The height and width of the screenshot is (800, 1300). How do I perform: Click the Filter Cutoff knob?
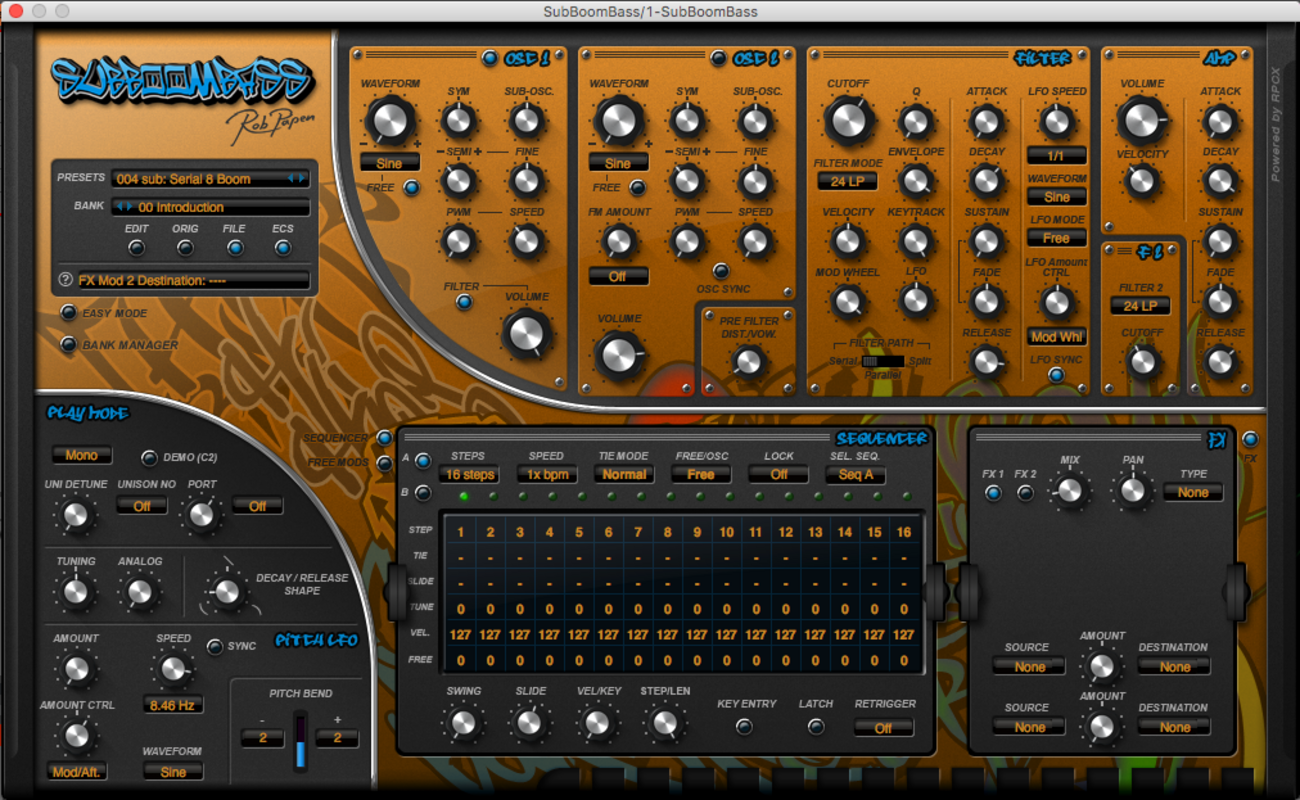(x=848, y=121)
